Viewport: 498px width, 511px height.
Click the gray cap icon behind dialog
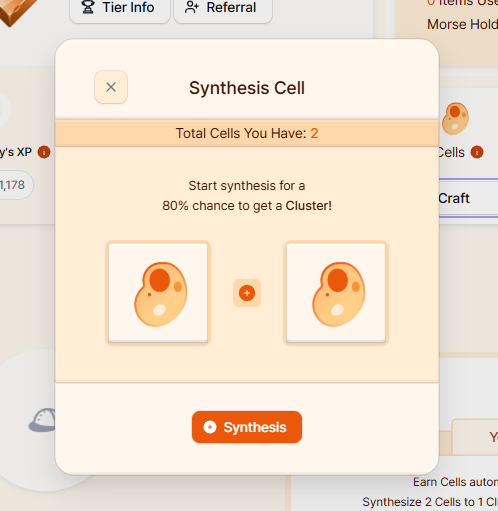pos(42,420)
